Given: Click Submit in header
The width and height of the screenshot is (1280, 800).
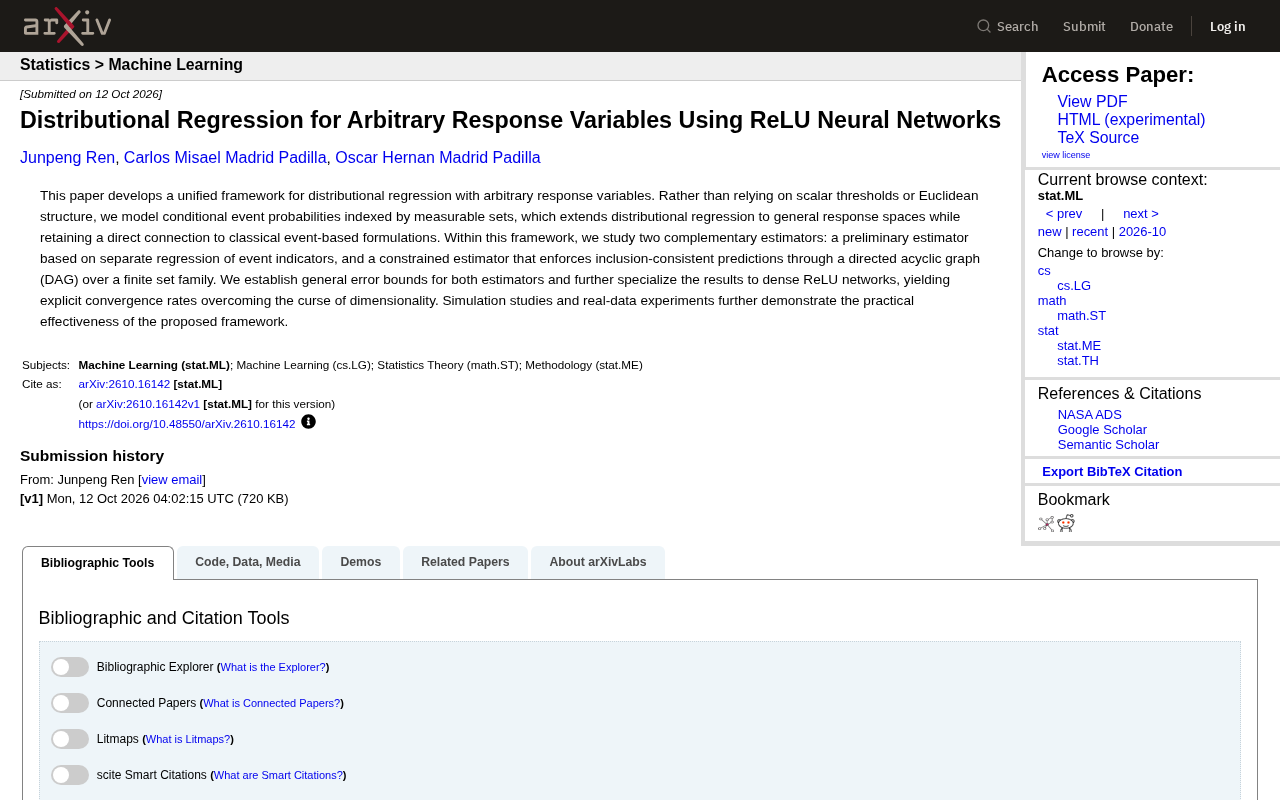Looking at the screenshot, I should pos(1084,26).
